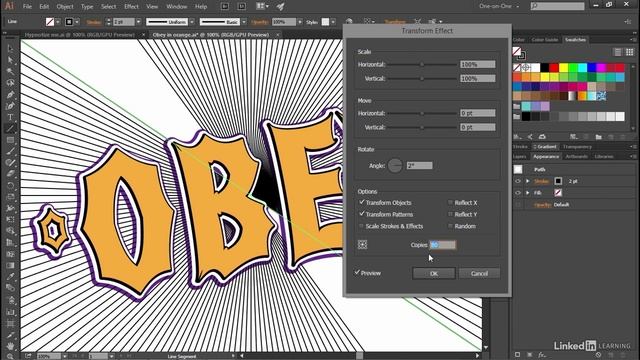Click Cancel in Transform Effect dialog
The image size is (640, 360).
[479, 273]
